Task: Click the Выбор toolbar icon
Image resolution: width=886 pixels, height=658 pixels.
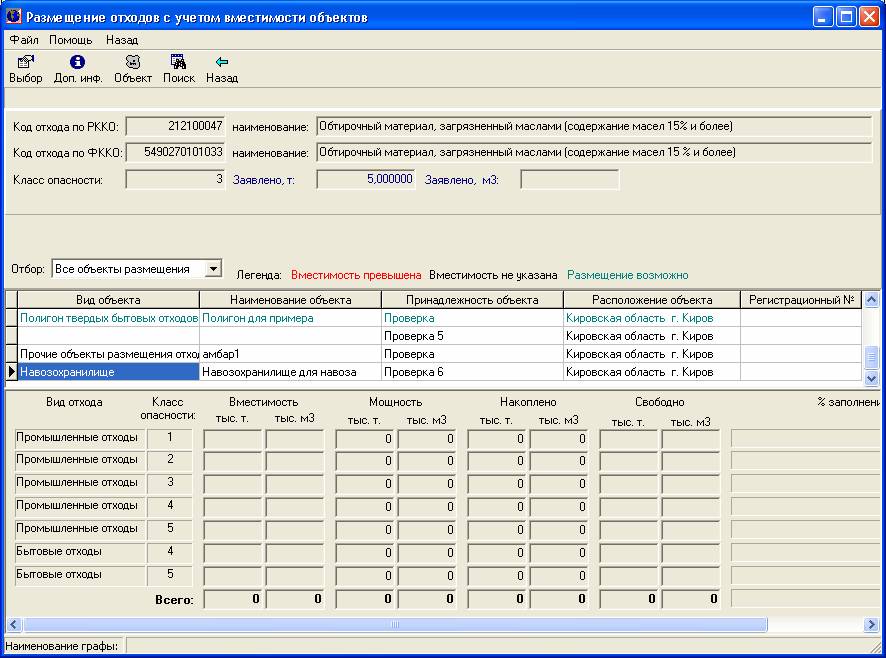Action: tap(26, 62)
